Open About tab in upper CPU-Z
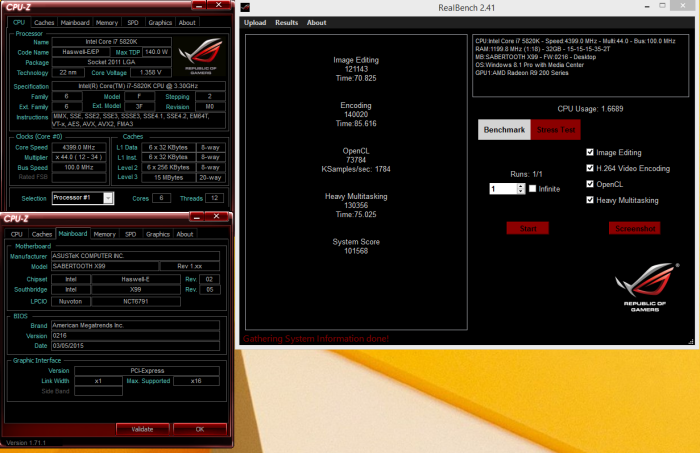 click(x=187, y=23)
